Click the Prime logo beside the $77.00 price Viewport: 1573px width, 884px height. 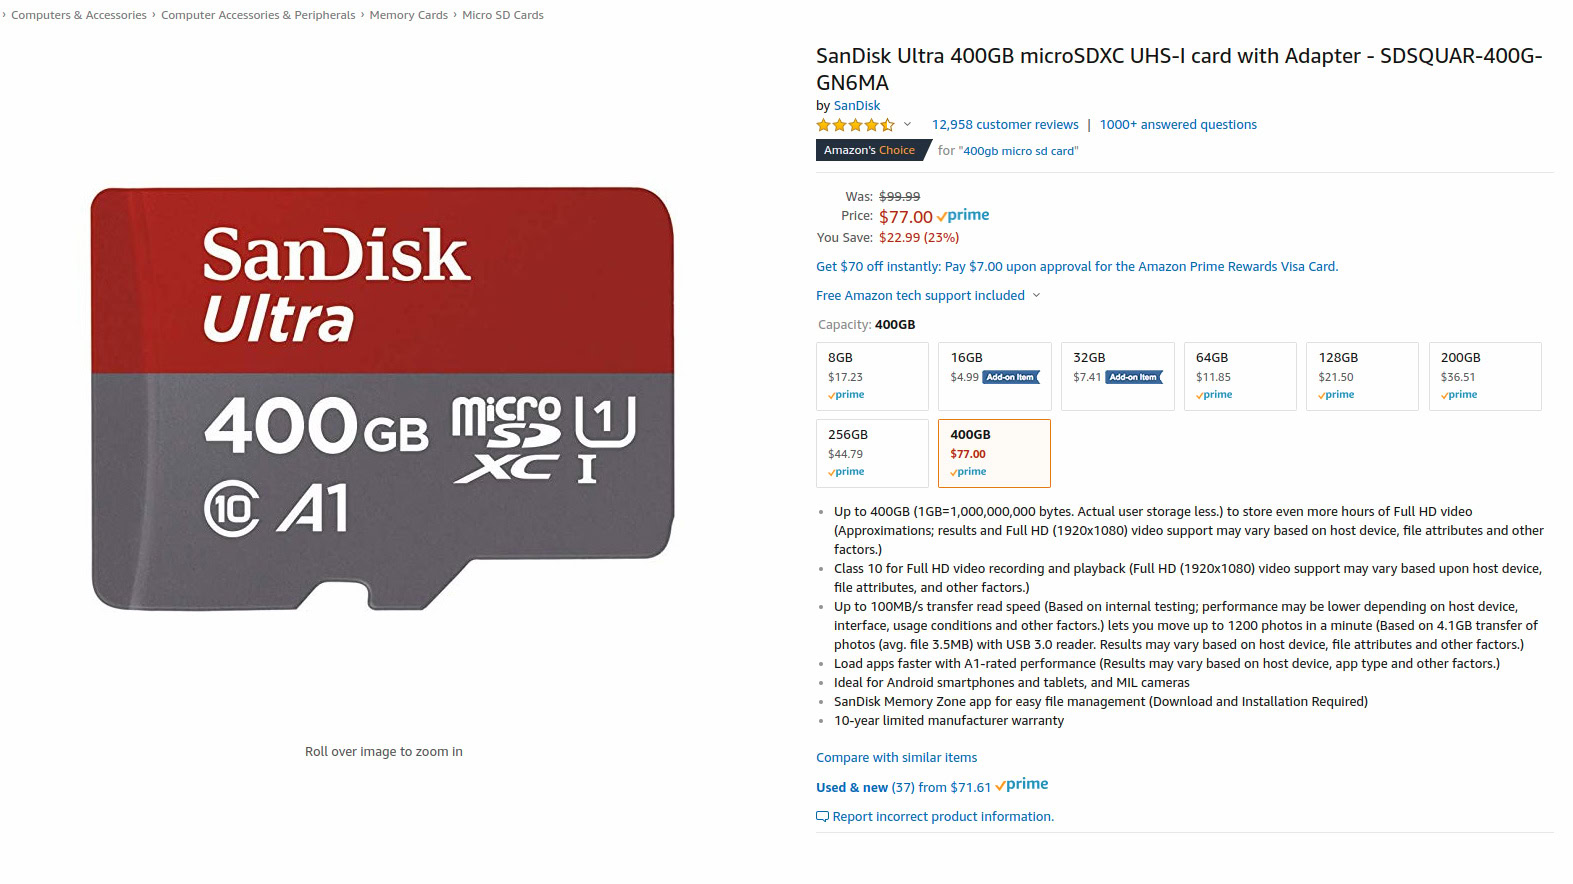tap(963, 216)
